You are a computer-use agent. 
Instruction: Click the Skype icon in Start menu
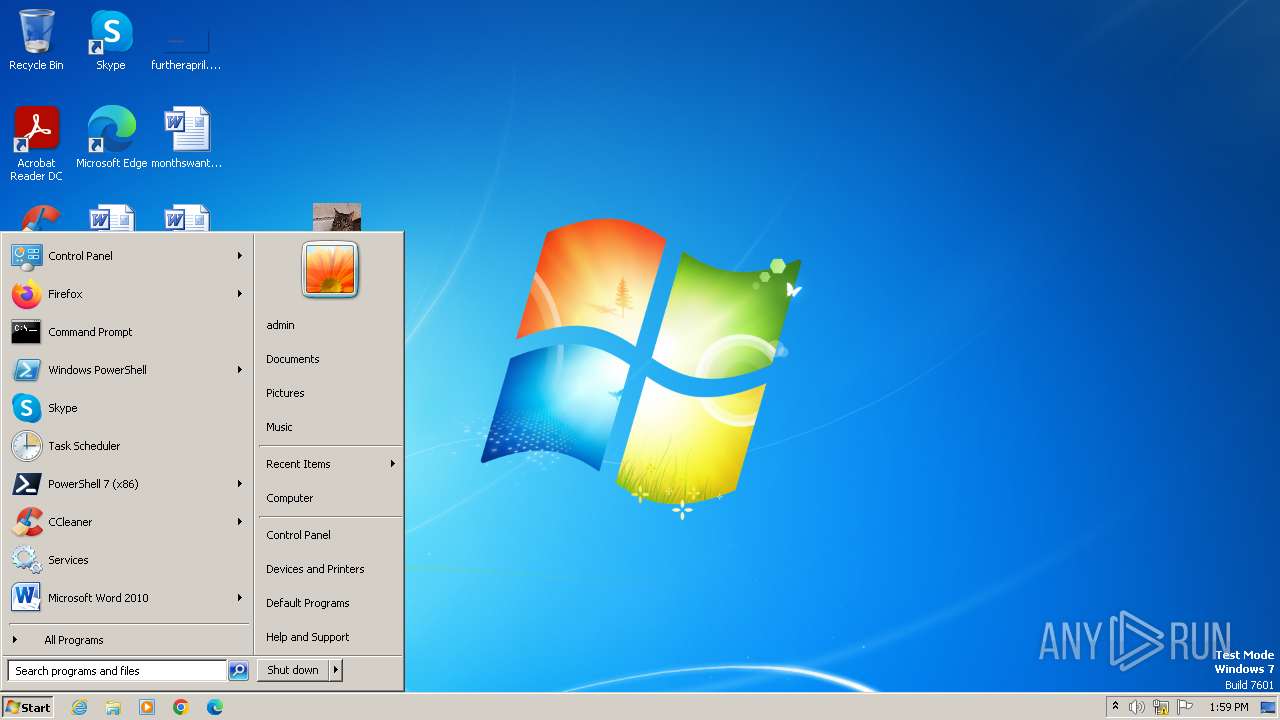click(26, 408)
